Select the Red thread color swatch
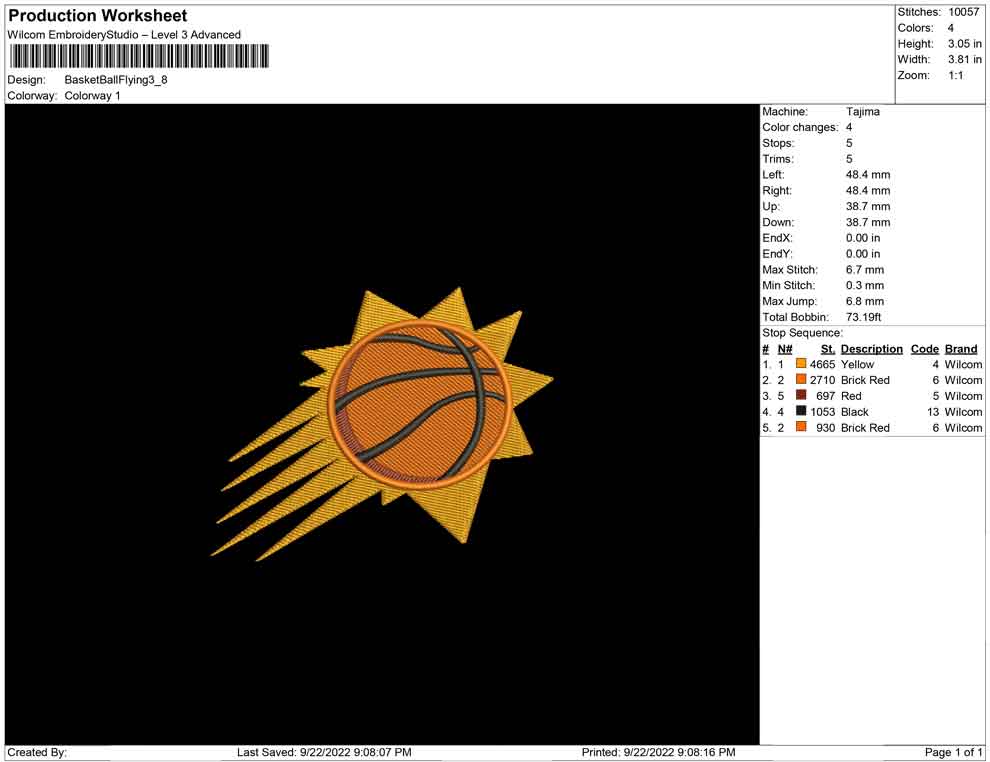The height and width of the screenshot is (762, 990). pos(801,395)
